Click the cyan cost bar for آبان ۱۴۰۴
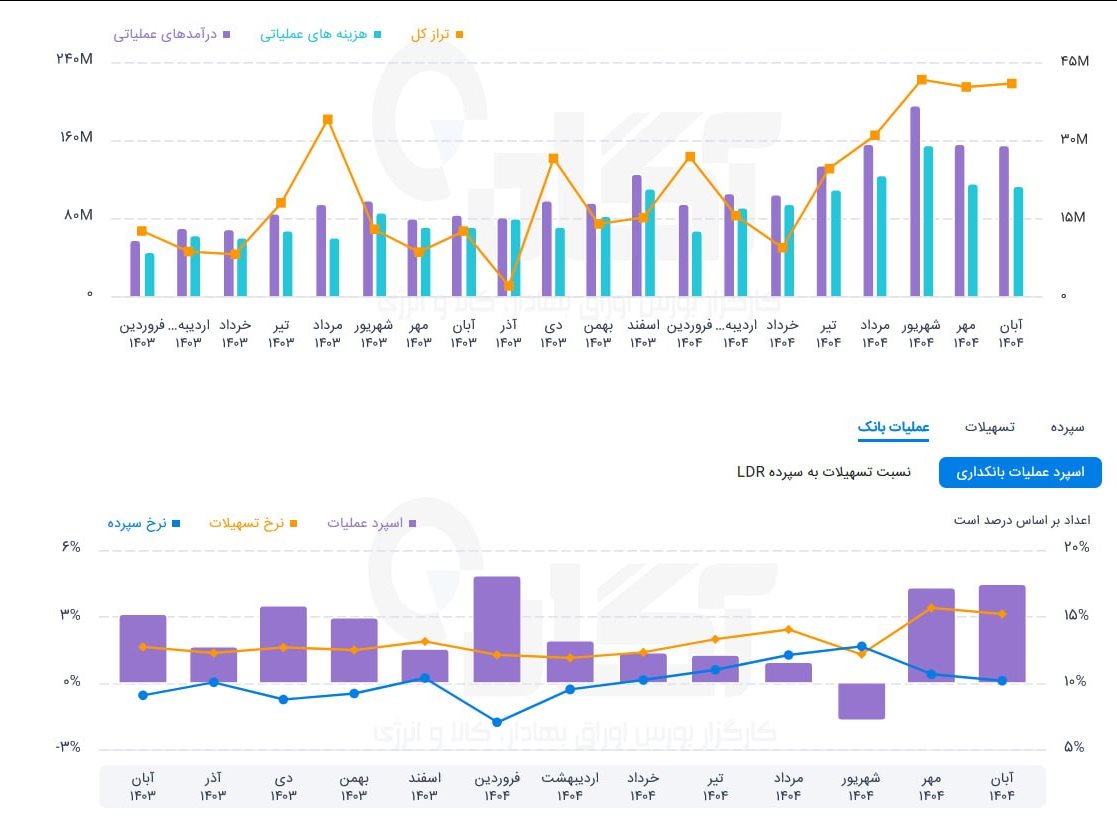 1018,241
